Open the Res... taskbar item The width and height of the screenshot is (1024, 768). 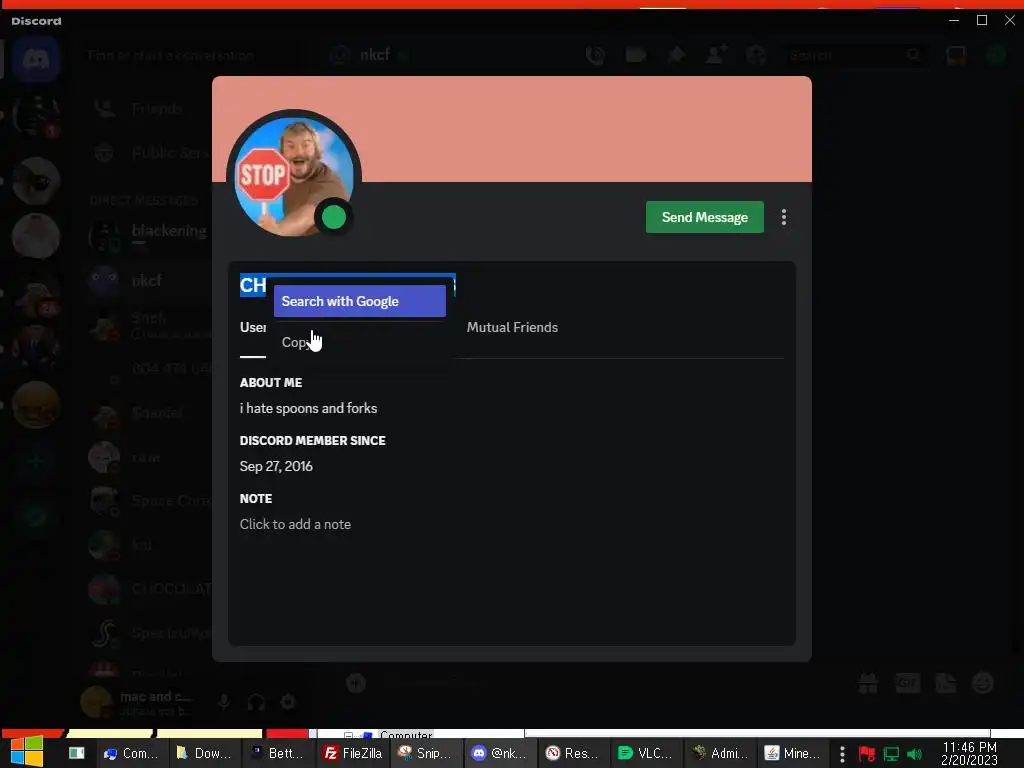pos(573,753)
